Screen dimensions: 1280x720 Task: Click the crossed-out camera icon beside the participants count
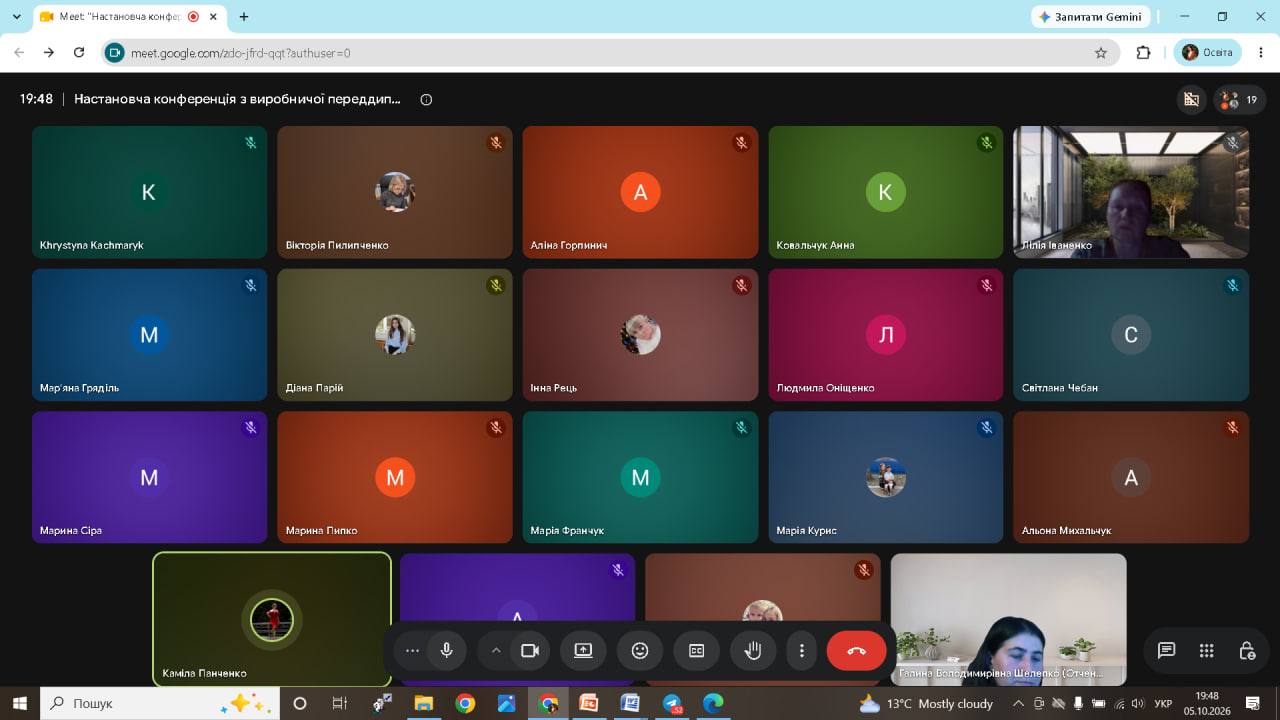pyautogui.click(x=1191, y=100)
